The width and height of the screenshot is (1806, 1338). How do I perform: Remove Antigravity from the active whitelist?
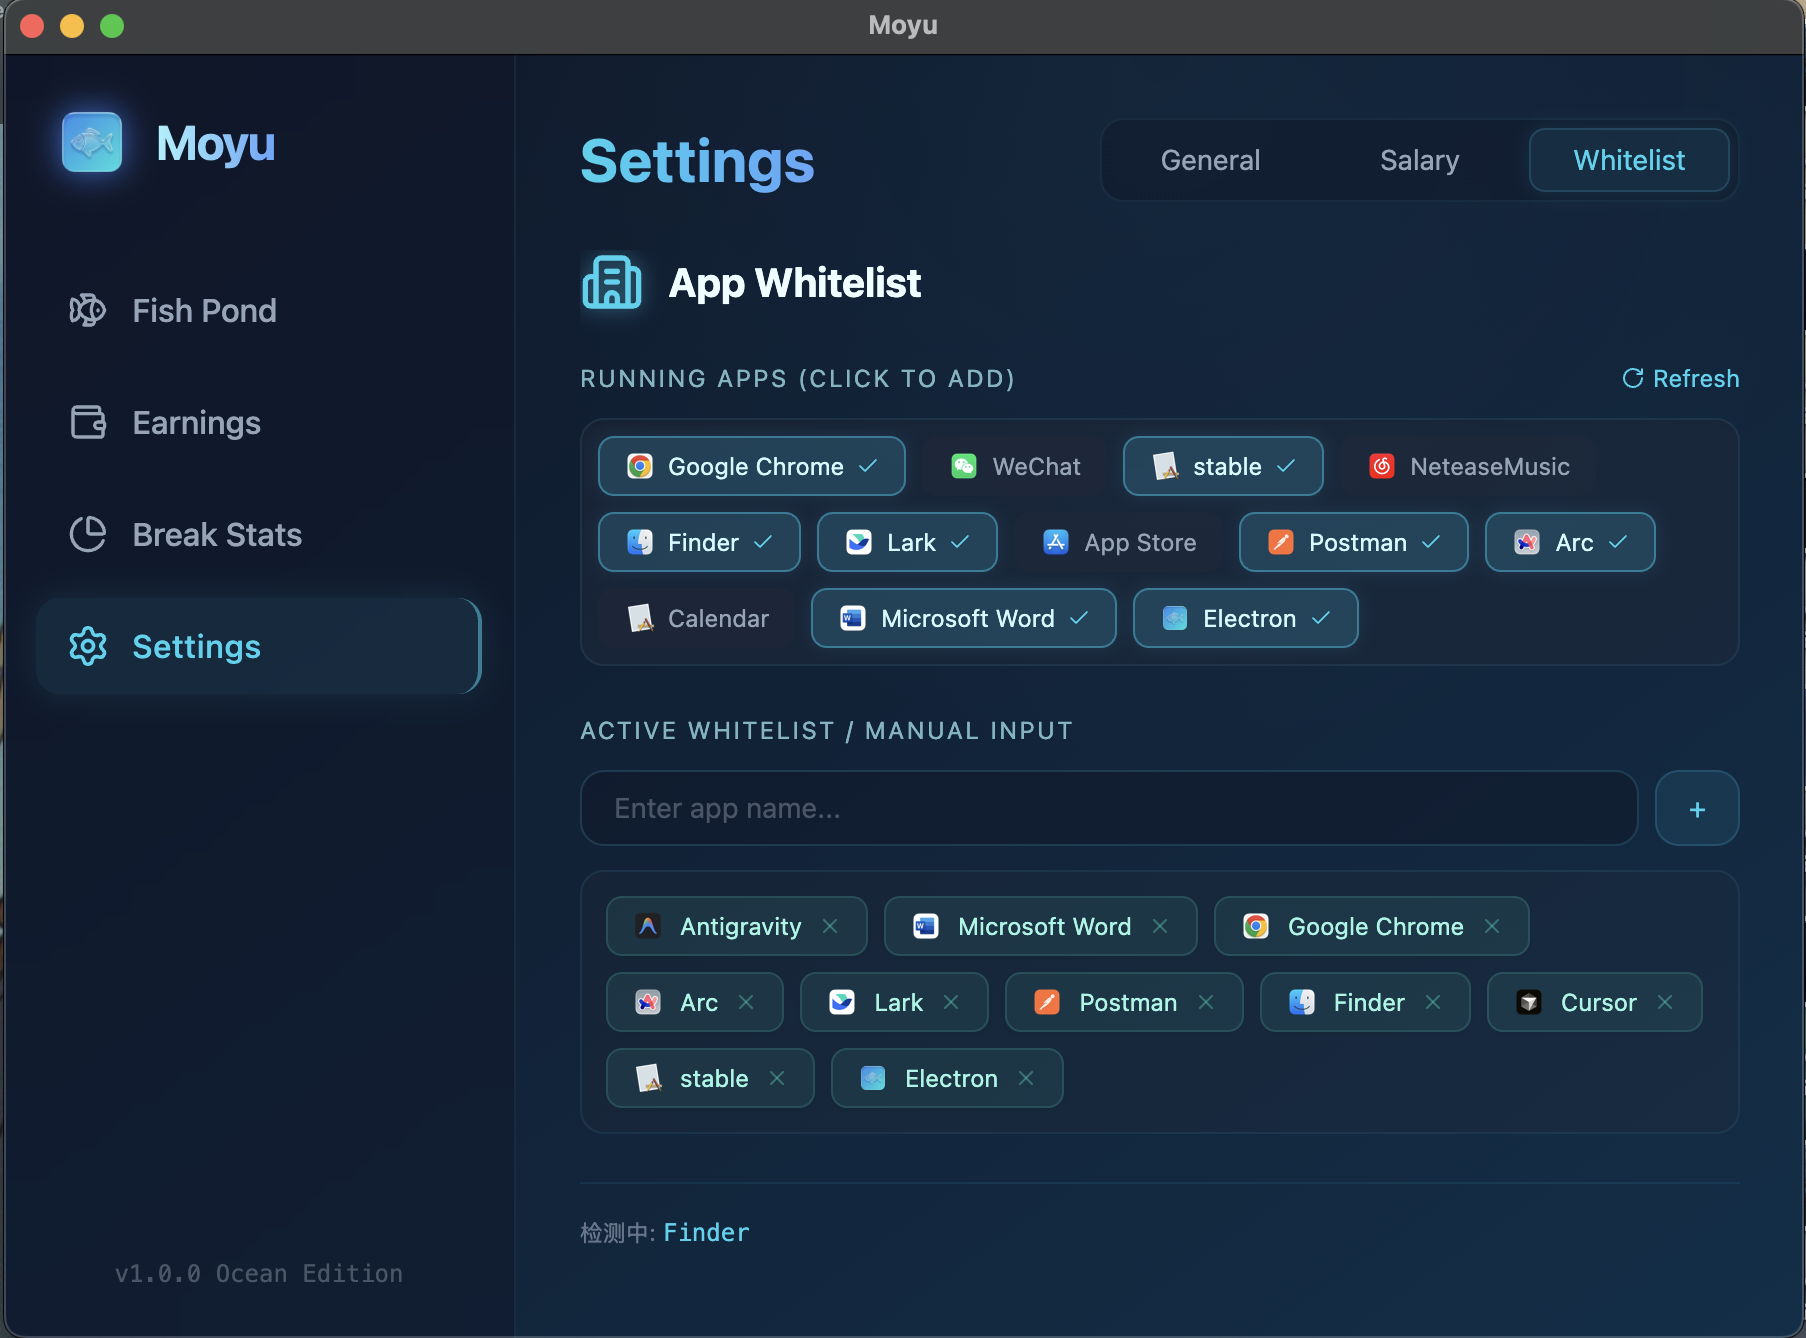coord(830,926)
